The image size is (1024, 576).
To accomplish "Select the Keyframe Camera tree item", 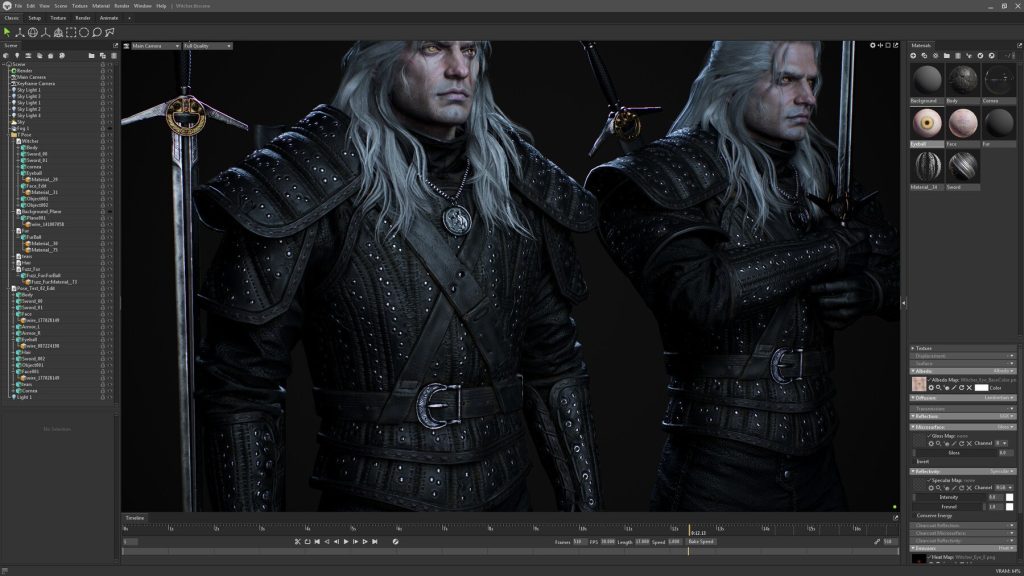I will point(36,84).
